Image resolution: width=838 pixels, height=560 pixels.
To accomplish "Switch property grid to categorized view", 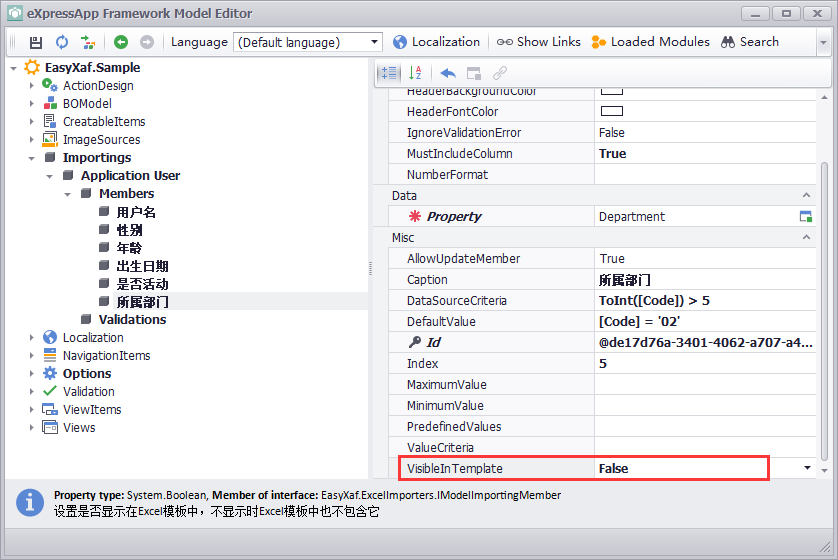I will [389, 73].
